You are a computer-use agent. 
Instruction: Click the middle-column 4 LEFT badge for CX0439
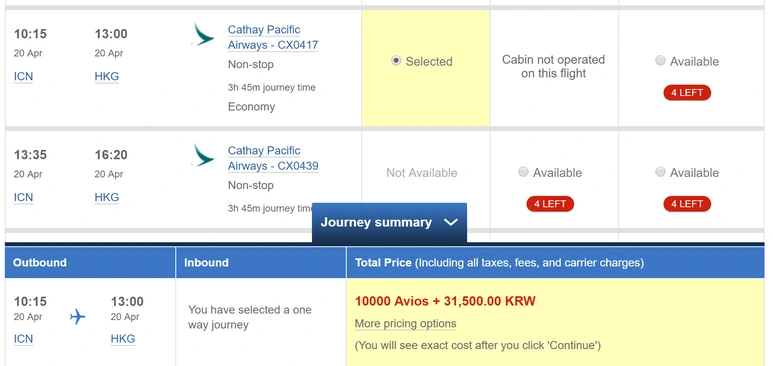[550, 204]
